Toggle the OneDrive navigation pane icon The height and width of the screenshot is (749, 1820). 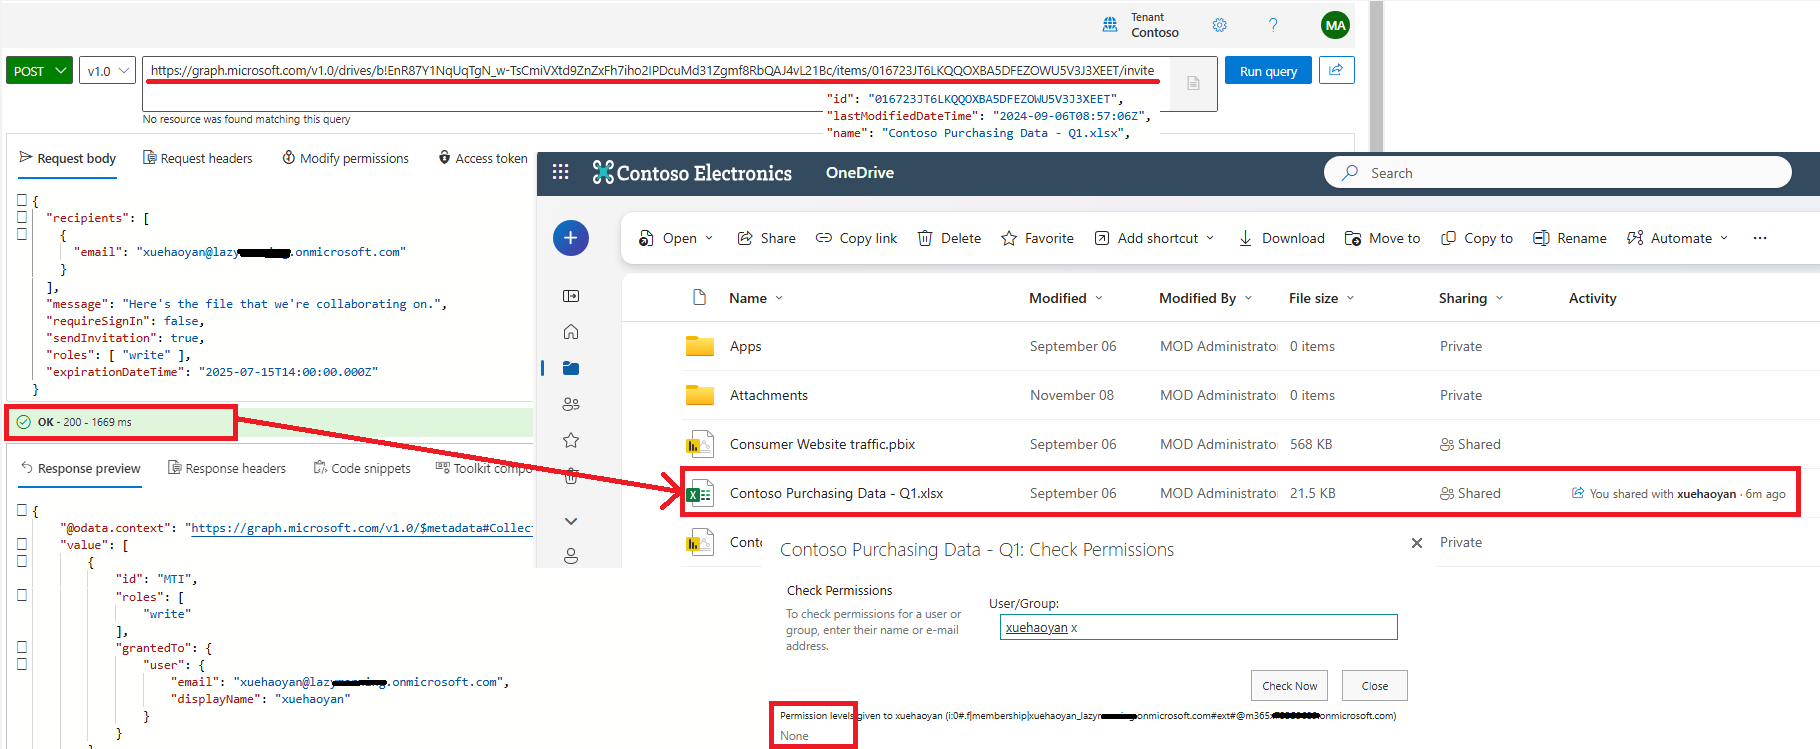point(571,296)
